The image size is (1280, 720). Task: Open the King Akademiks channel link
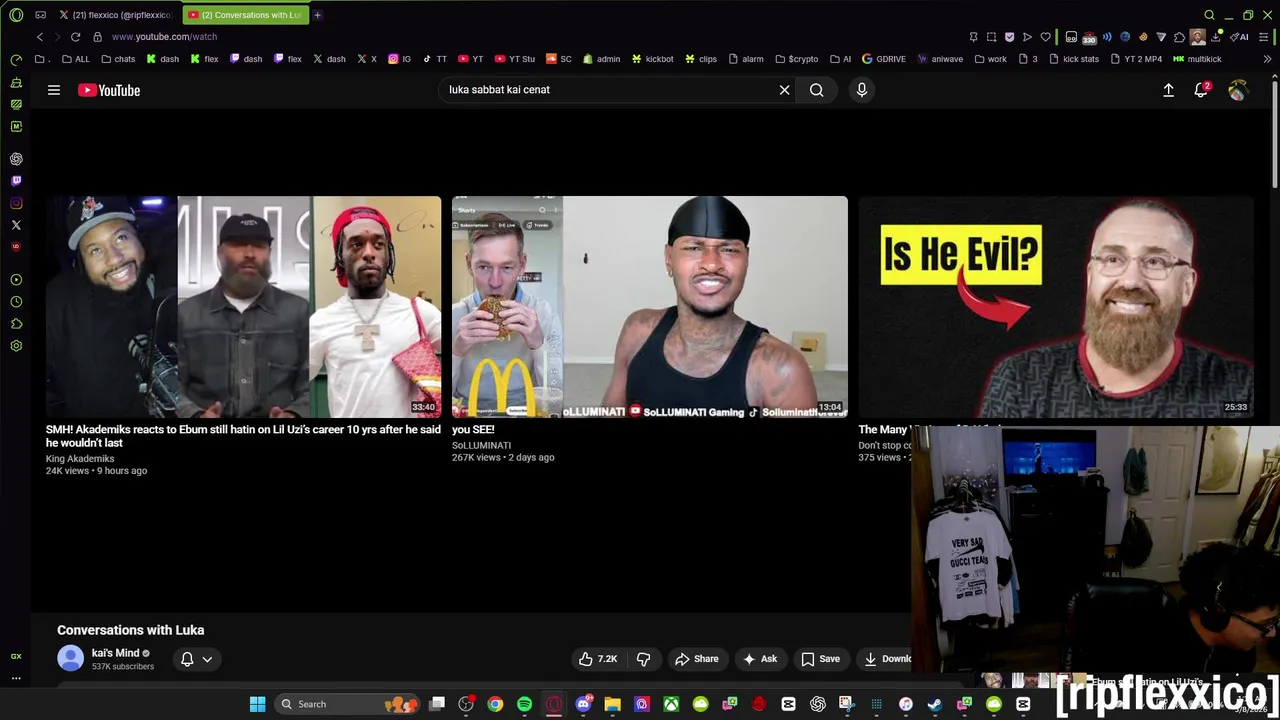coord(80,459)
